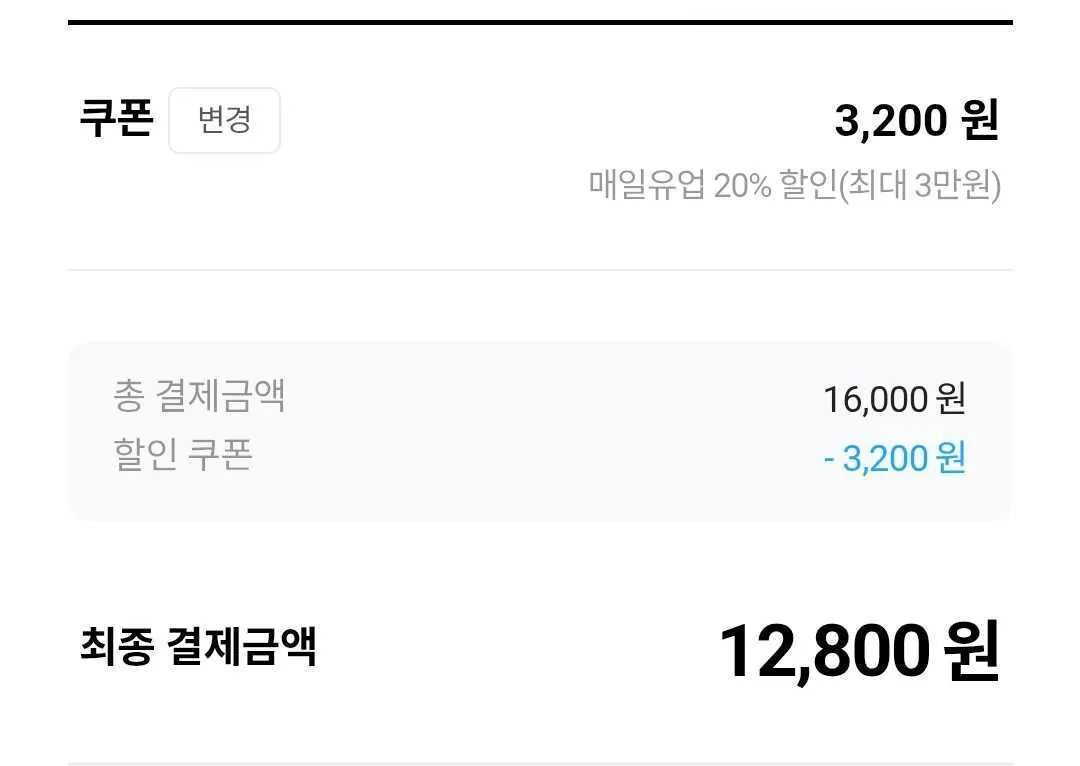Image resolution: width=1080 pixels, height=766 pixels.
Task: Click the empty center of the gray summary box
Action: [540, 430]
